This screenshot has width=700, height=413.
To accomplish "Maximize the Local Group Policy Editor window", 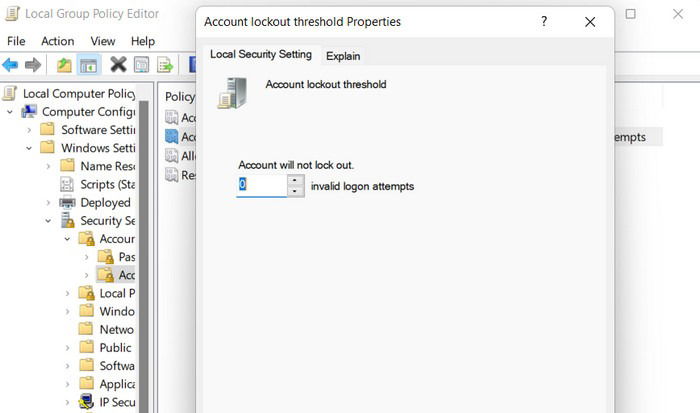I will point(630,14).
